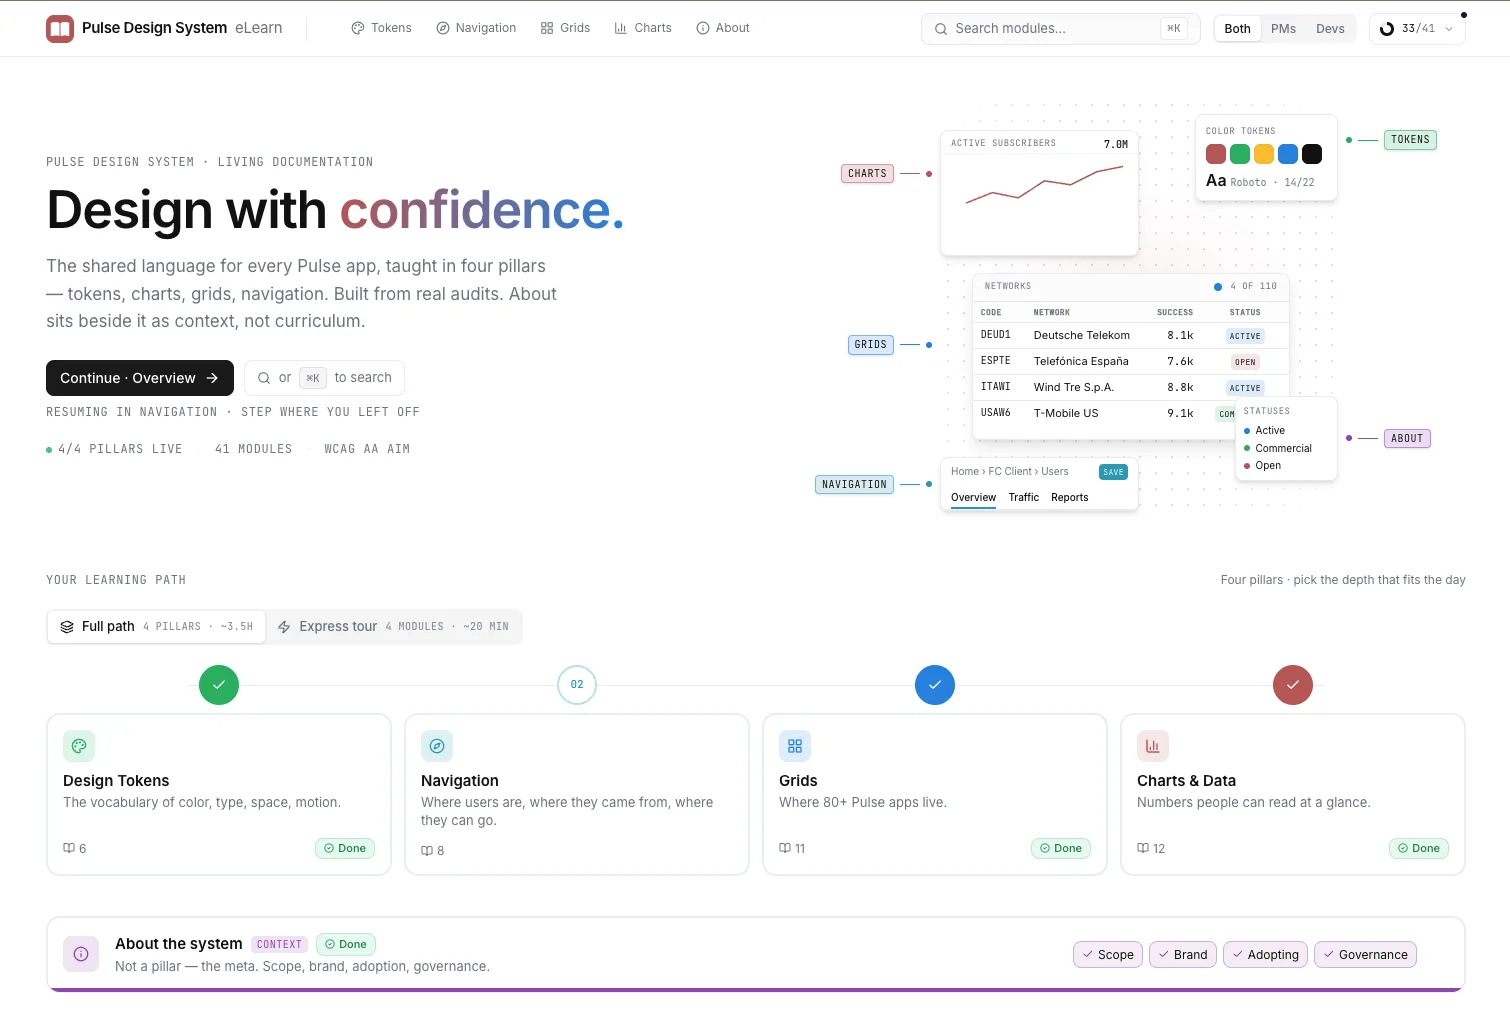This screenshot has width=1510, height=1014.
Task: Select the Both audience toggle
Action: pyautogui.click(x=1237, y=29)
